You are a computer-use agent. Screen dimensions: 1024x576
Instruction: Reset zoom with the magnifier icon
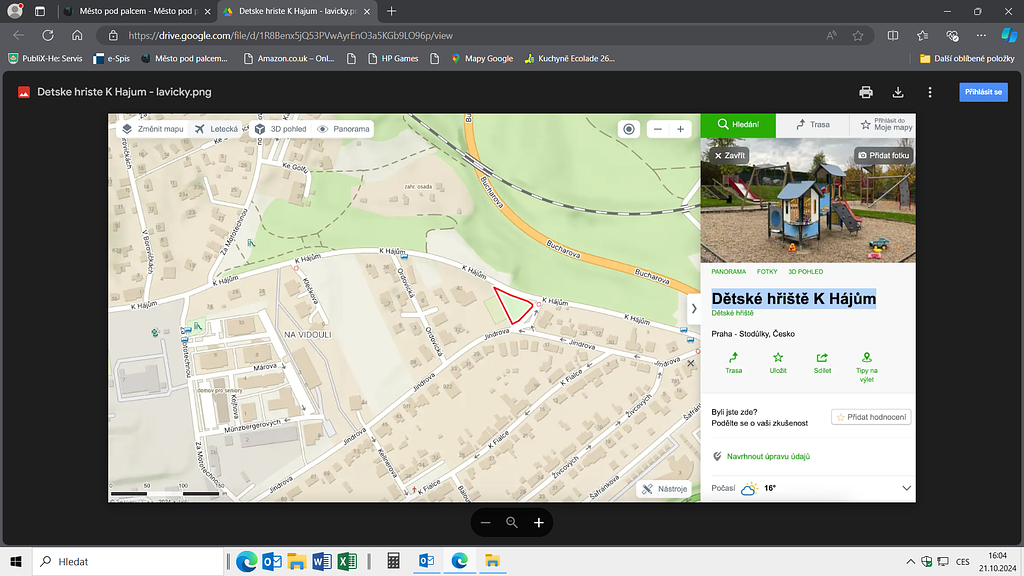pyautogui.click(x=512, y=523)
